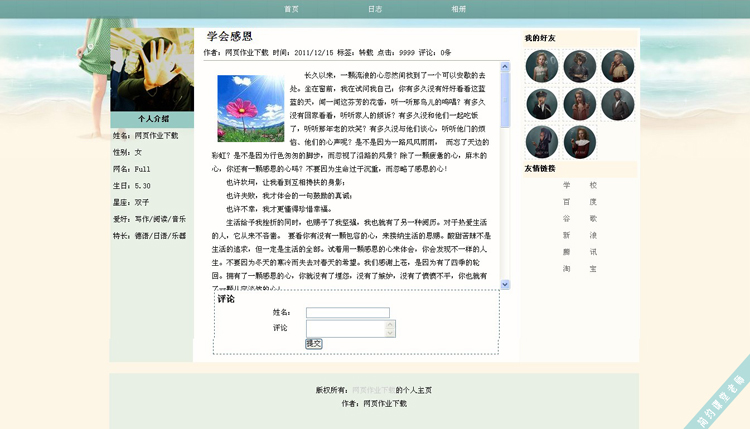This screenshot has height=429, width=750.
Task: Open the 日志 navigation item
Action: [375, 9]
